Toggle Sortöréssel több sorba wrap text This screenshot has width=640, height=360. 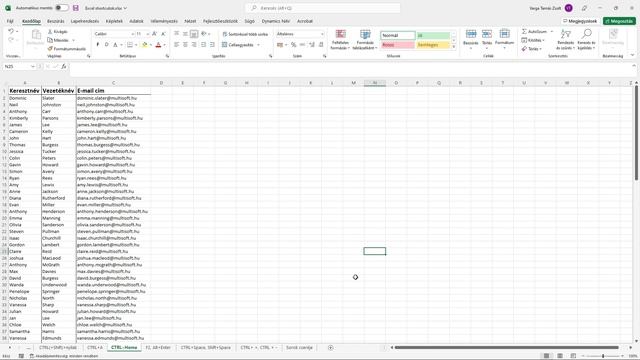tap(245, 34)
